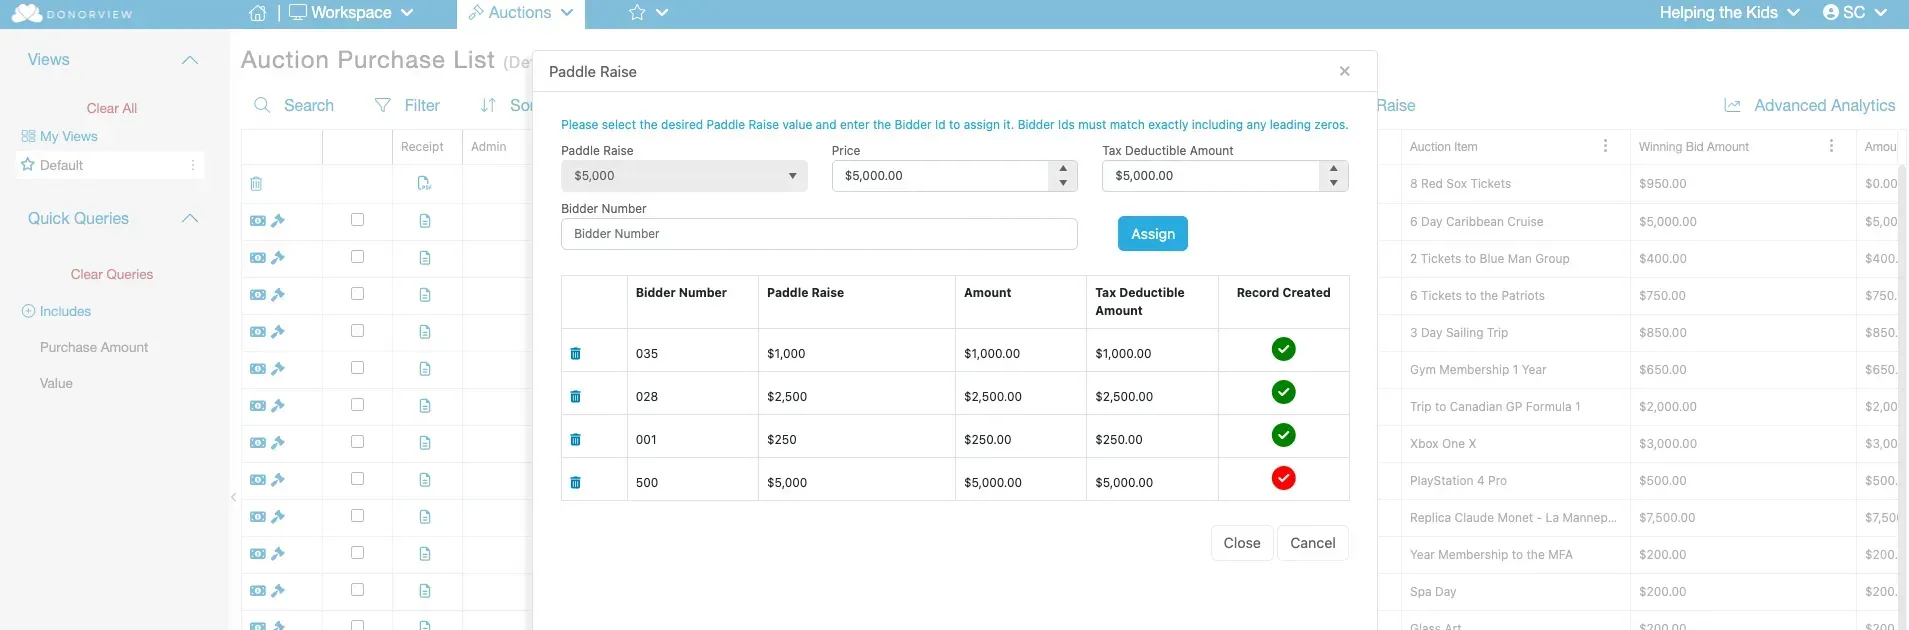Viewport: 1909px width, 630px height.
Task: Delete paddle raise for bidder 028
Action: pos(575,397)
